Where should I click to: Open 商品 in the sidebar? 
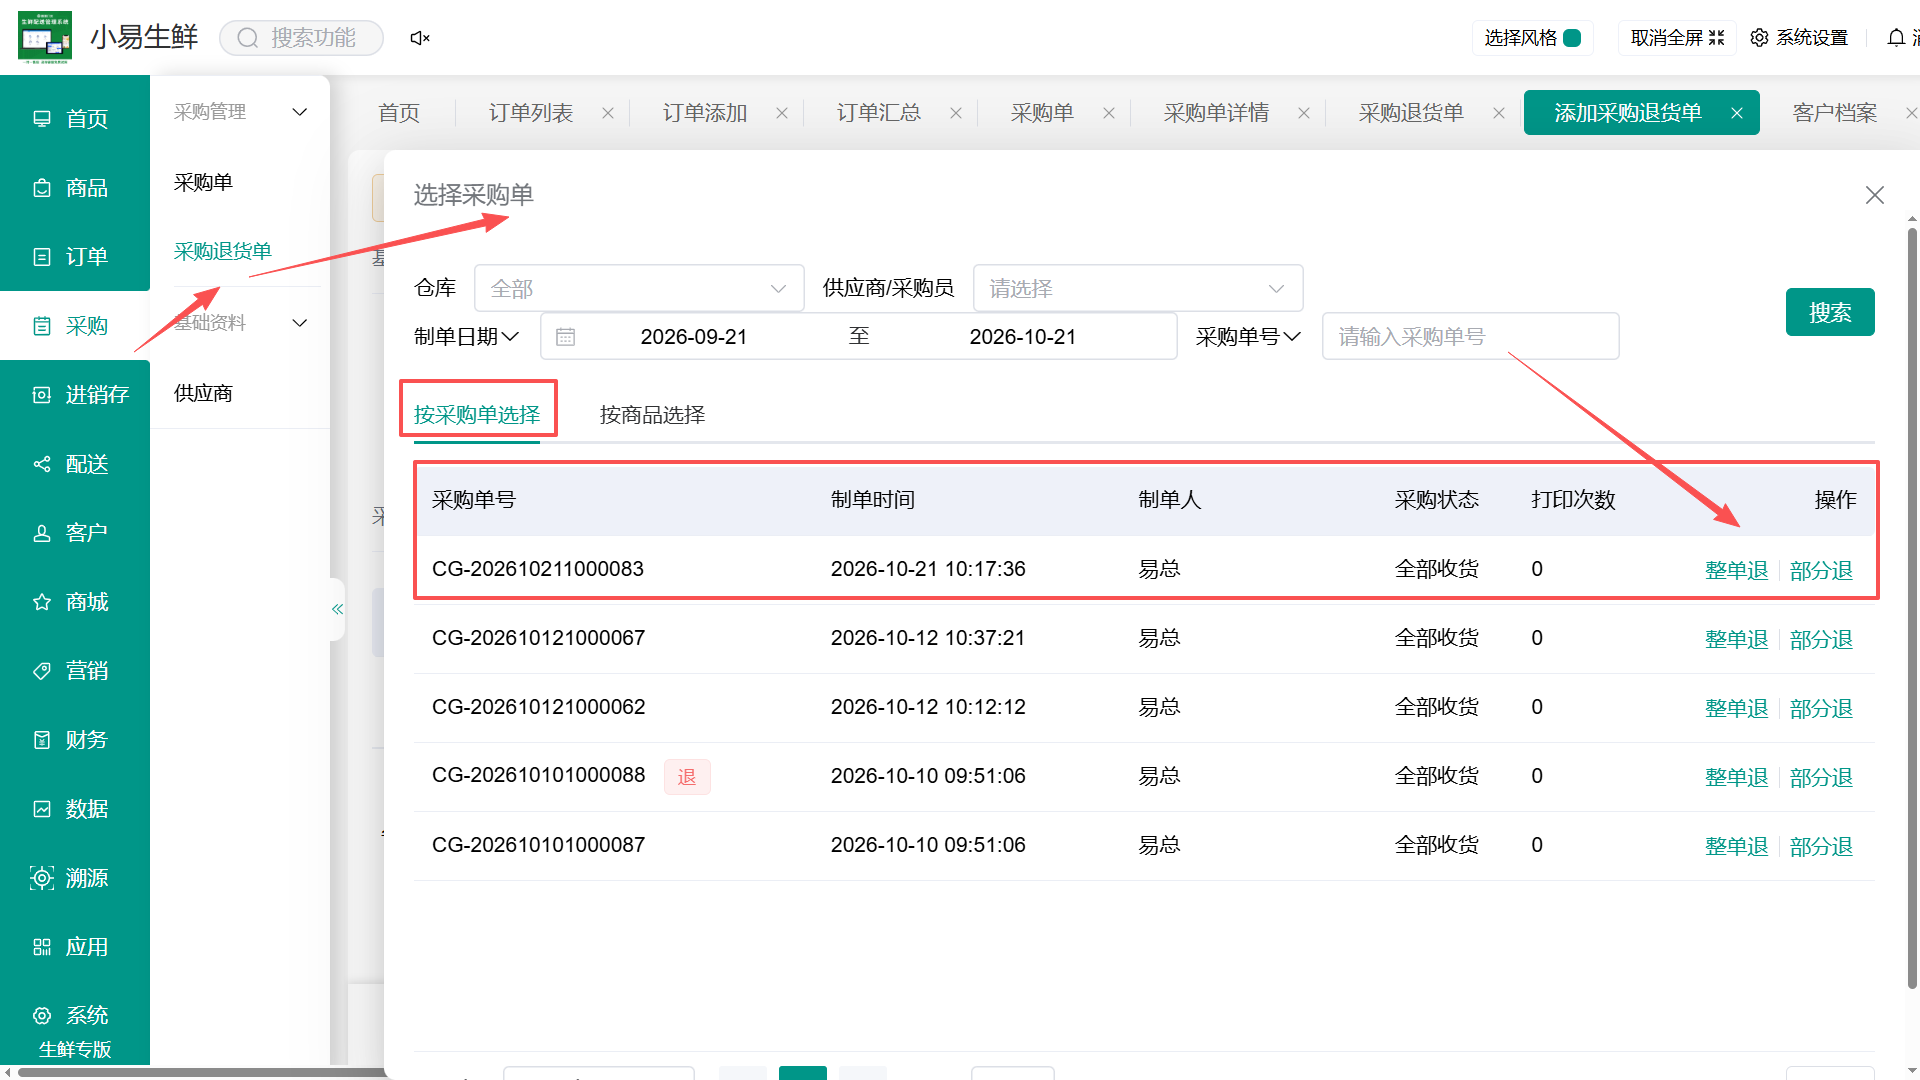click(75, 188)
